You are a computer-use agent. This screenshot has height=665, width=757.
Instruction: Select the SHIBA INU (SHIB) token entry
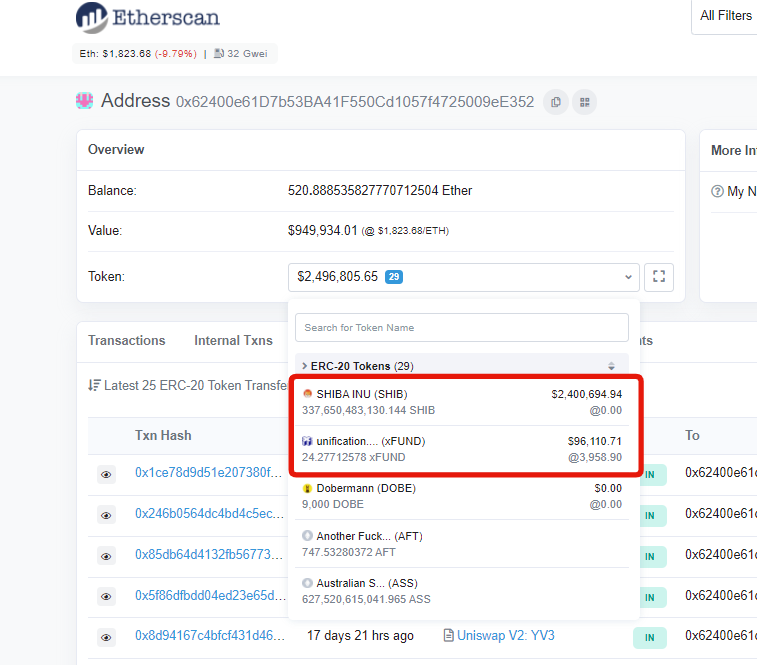[x=462, y=402]
